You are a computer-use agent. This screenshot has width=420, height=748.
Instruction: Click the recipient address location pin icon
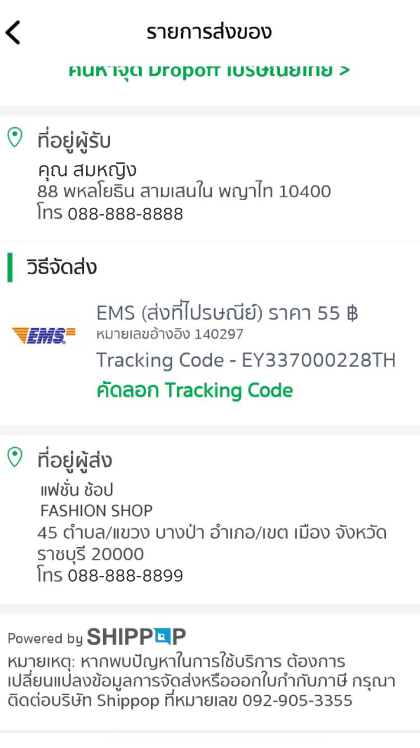point(15,137)
